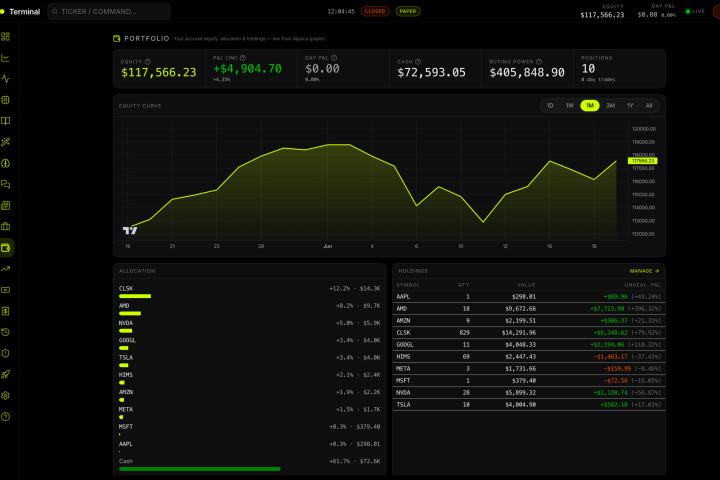Screen dimensions: 720x480
Task: Select the MSFT row in Holdings
Action: click(x=529, y=380)
